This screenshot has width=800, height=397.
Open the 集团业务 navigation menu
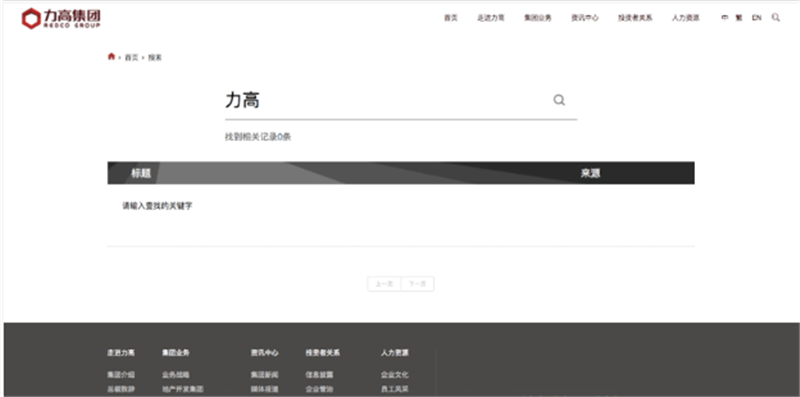coord(538,18)
